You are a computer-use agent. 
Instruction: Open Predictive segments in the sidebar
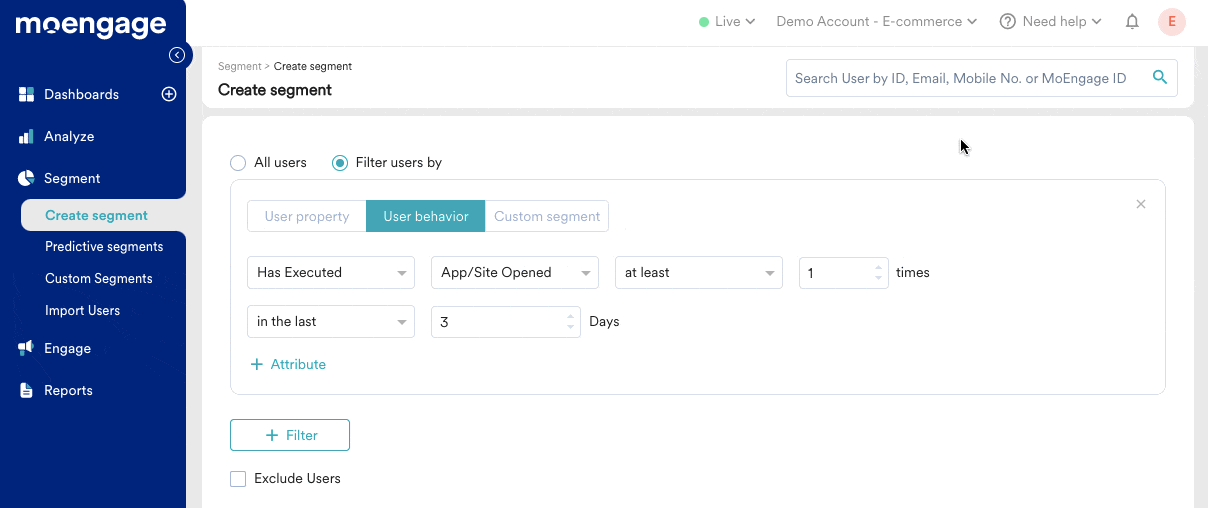104,246
